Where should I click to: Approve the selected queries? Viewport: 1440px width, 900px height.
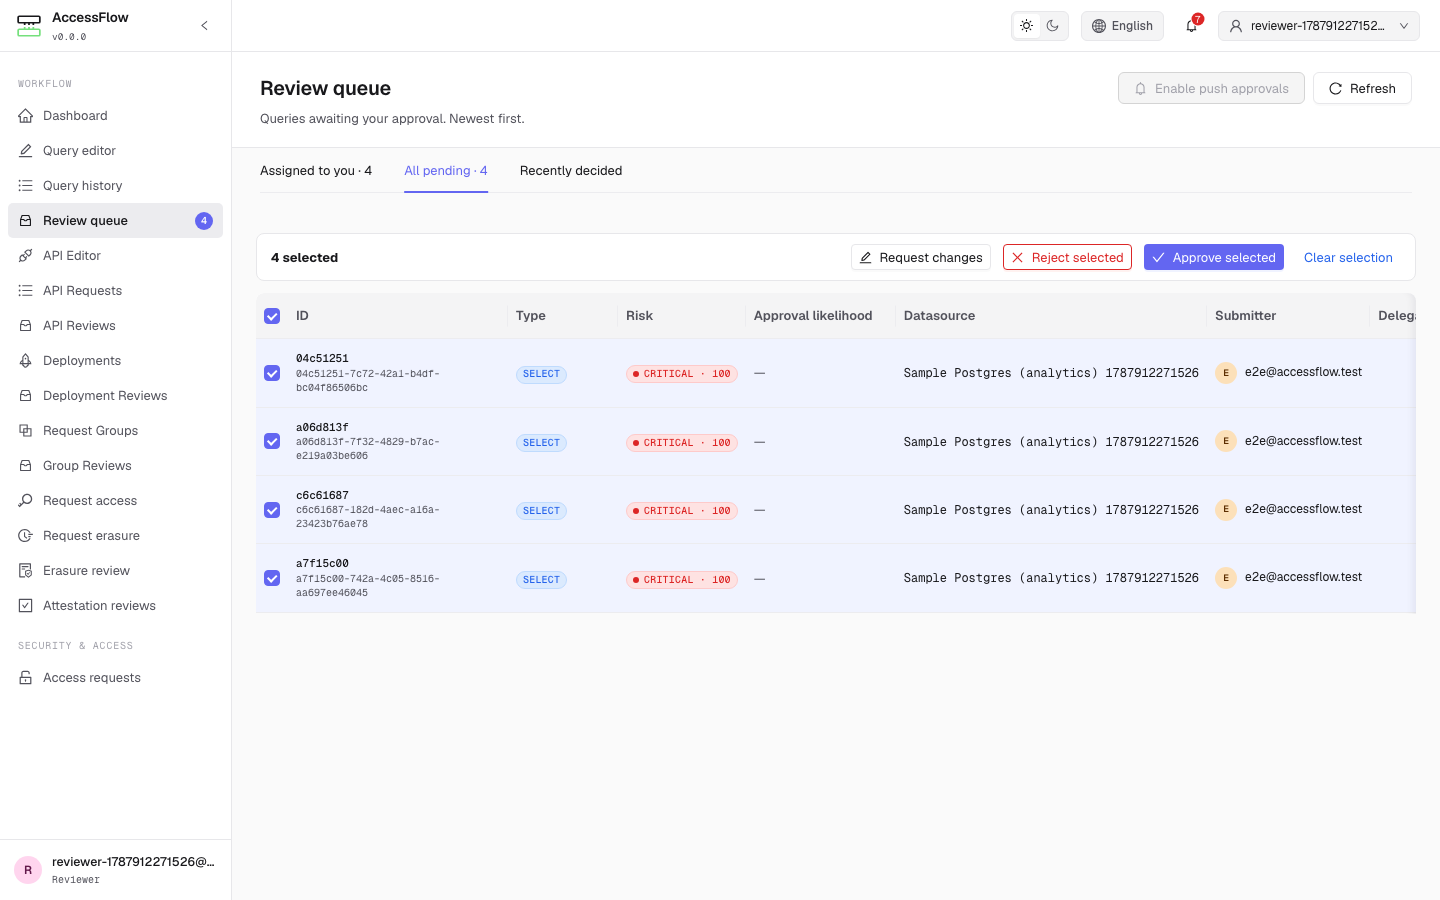(1214, 257)
